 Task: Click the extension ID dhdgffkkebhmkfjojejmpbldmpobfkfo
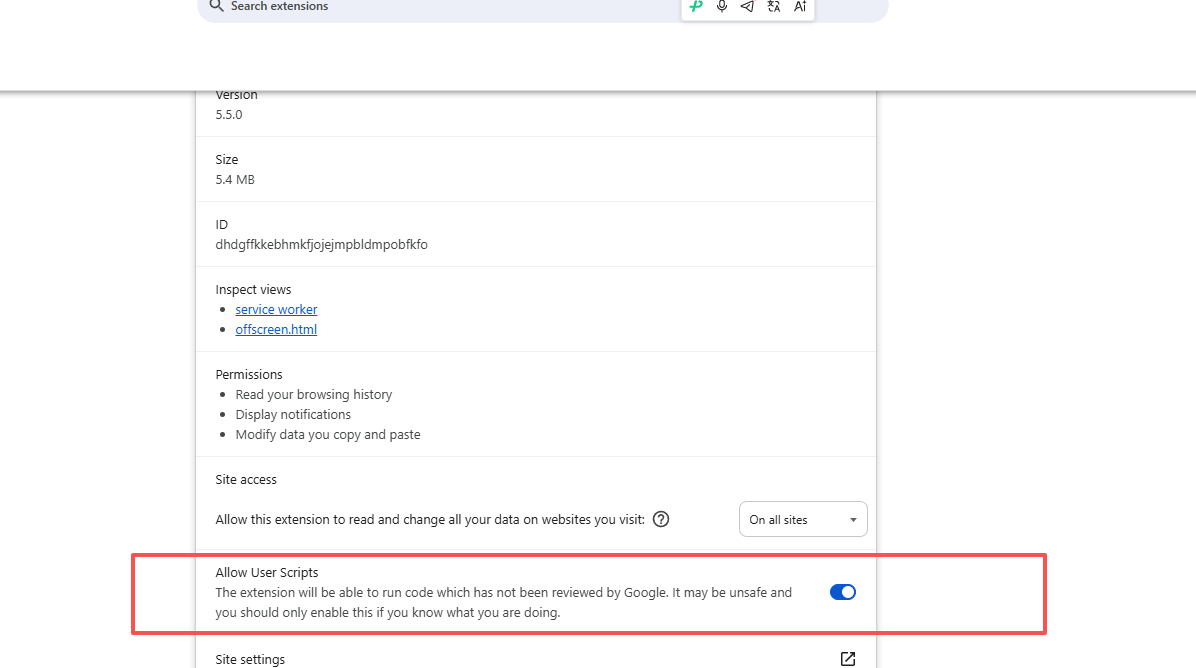(x=321, y=245)
